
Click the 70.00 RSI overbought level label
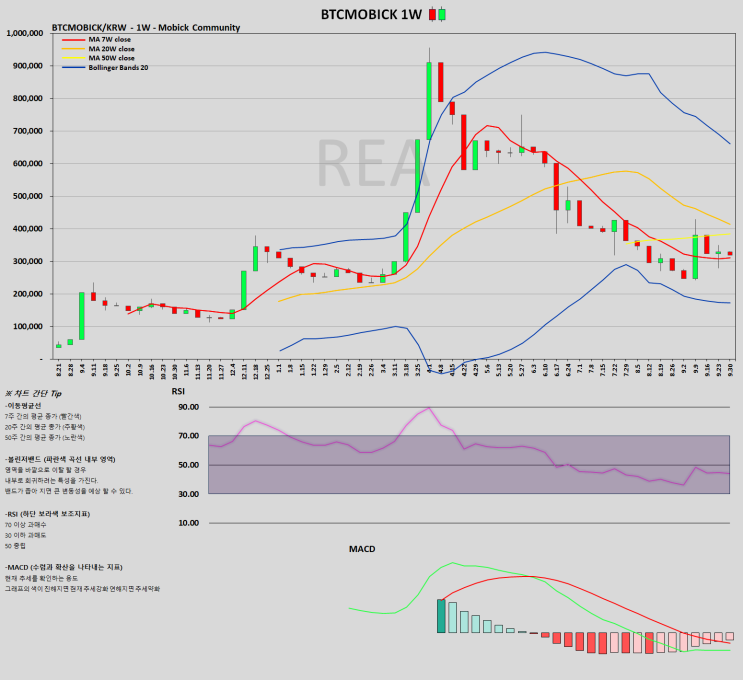pos(189,435)
